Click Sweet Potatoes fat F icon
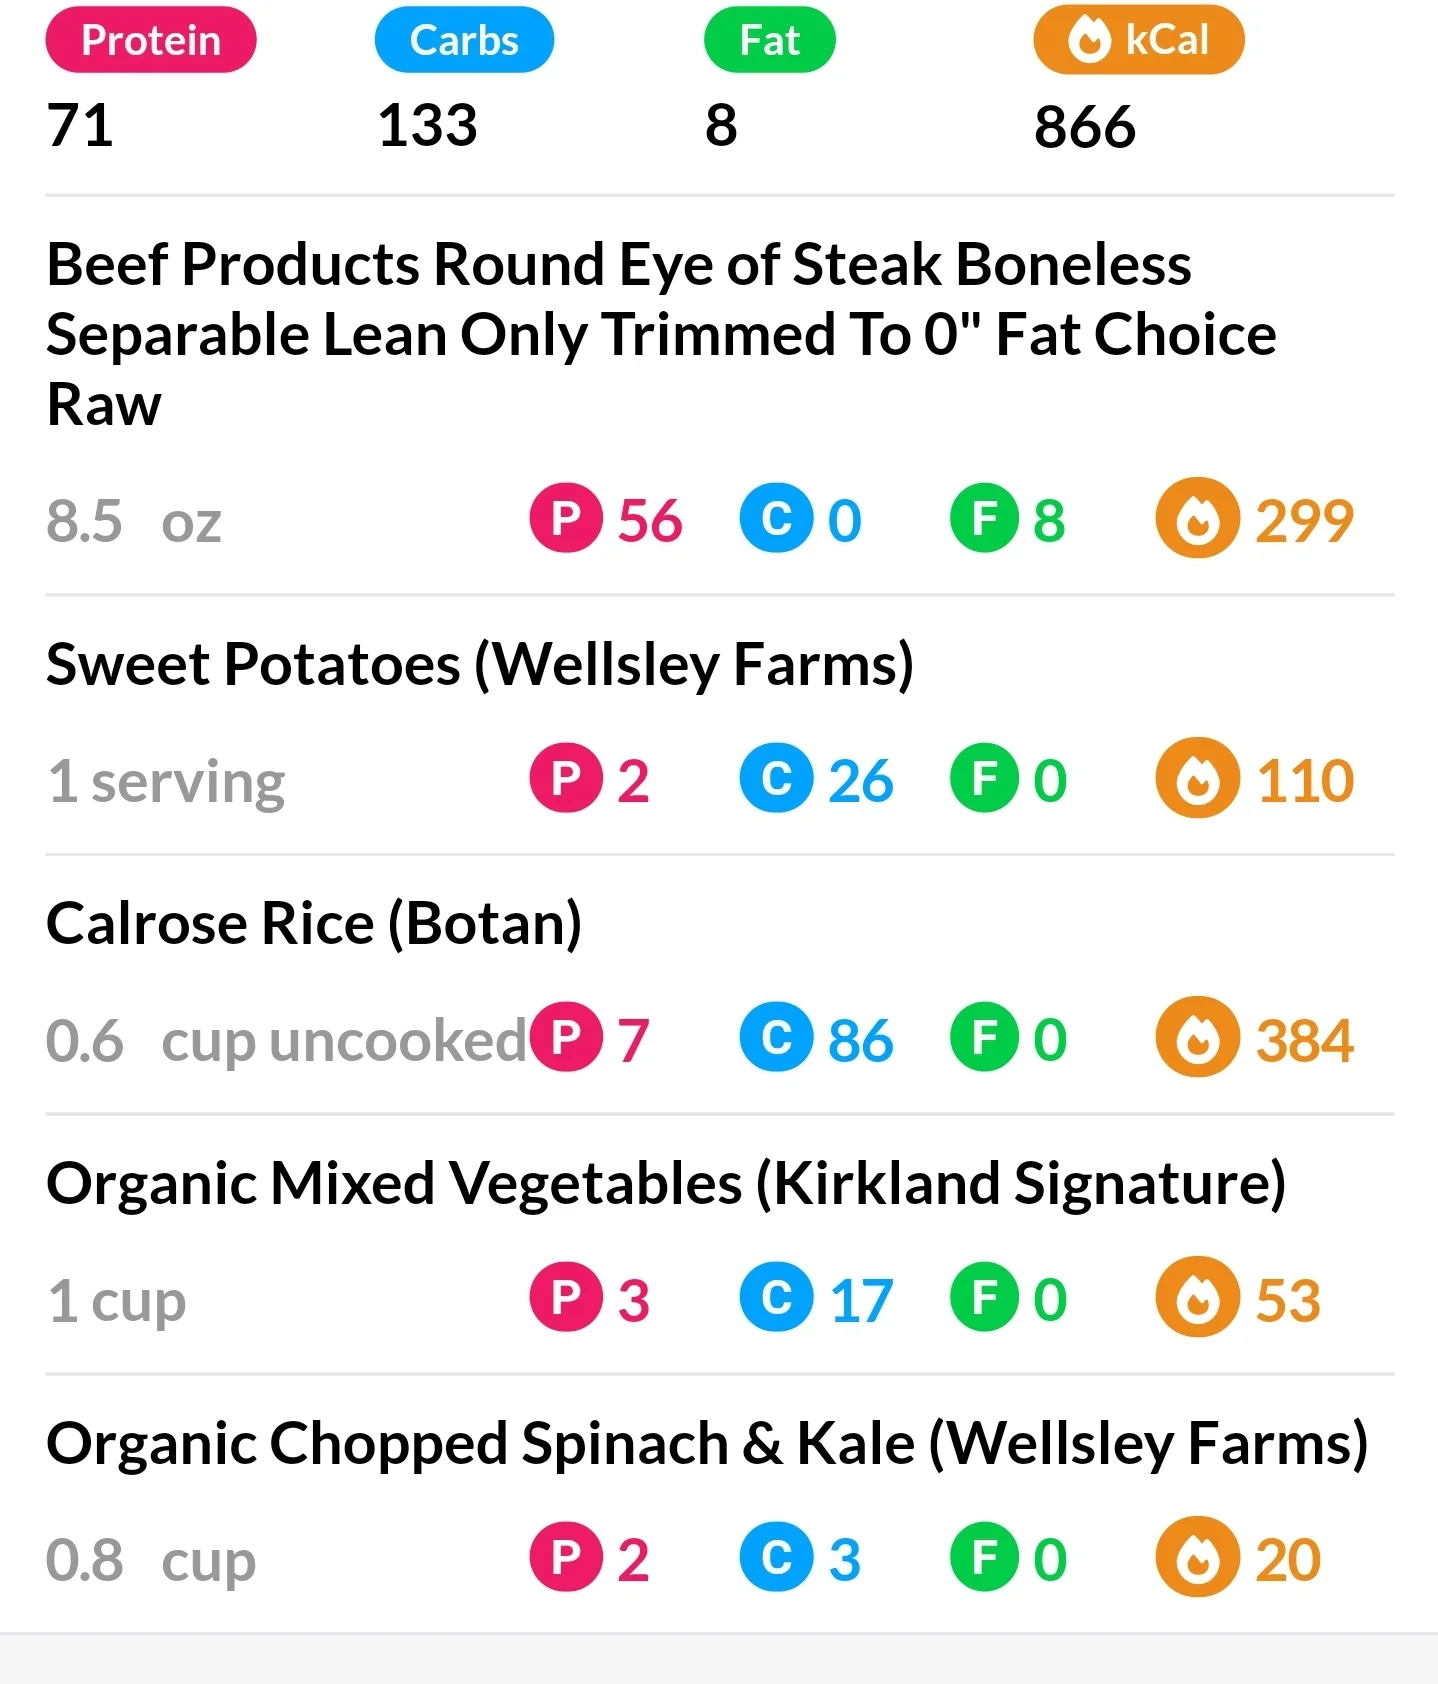 click(986, 778)
